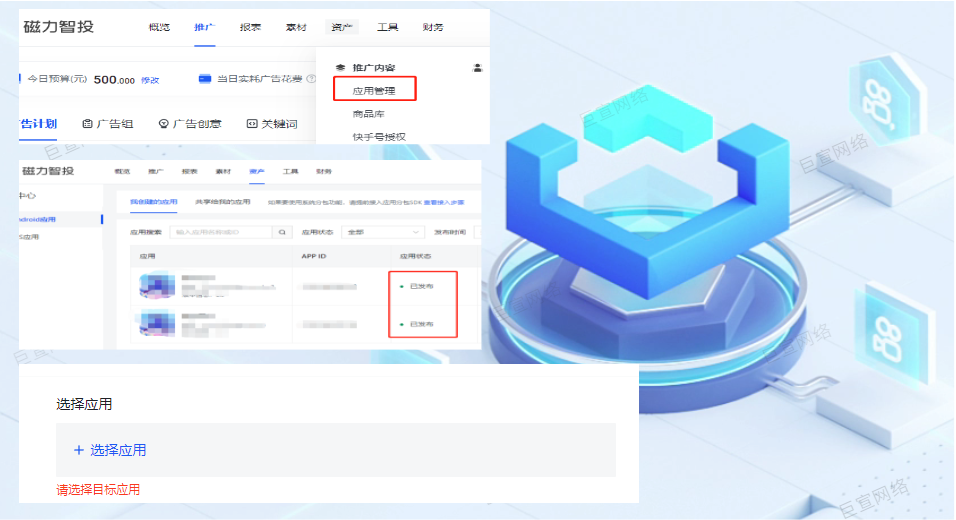Choose 应用管理 in the 资产 dropdown menu
The width and height of the screenshot is (956, 520).
pyautogui.click(x=374, y=90)
